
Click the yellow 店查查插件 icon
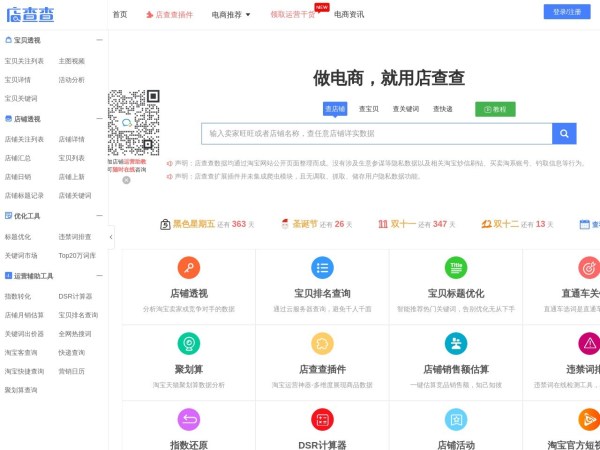[322, 343]
